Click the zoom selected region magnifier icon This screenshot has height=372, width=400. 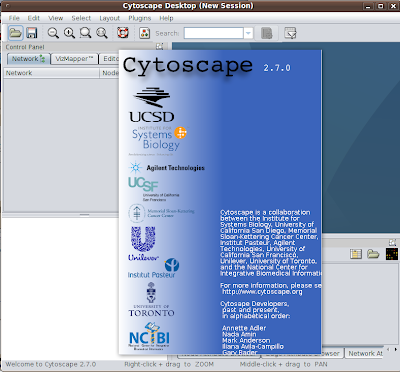tap(85, 33)
